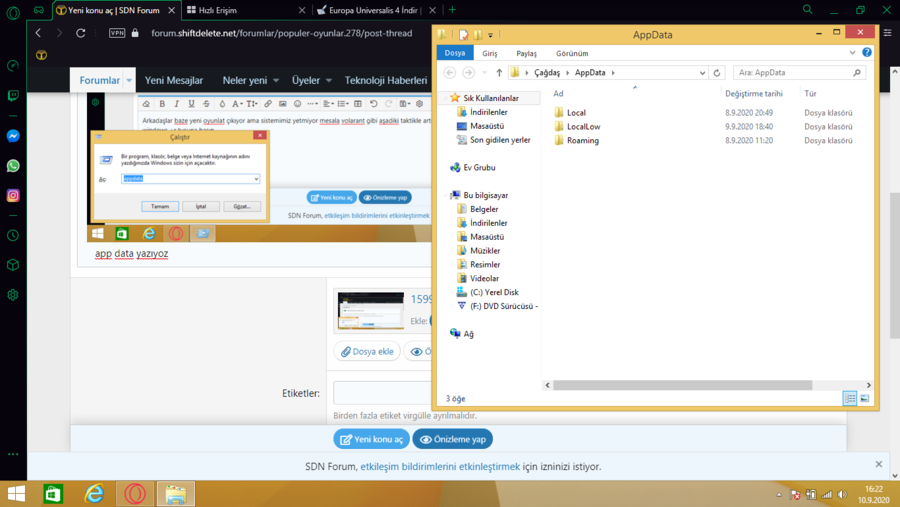Screen dimensions: 900x507
Task: Switch to details view in Explorer
Action: 850,398
